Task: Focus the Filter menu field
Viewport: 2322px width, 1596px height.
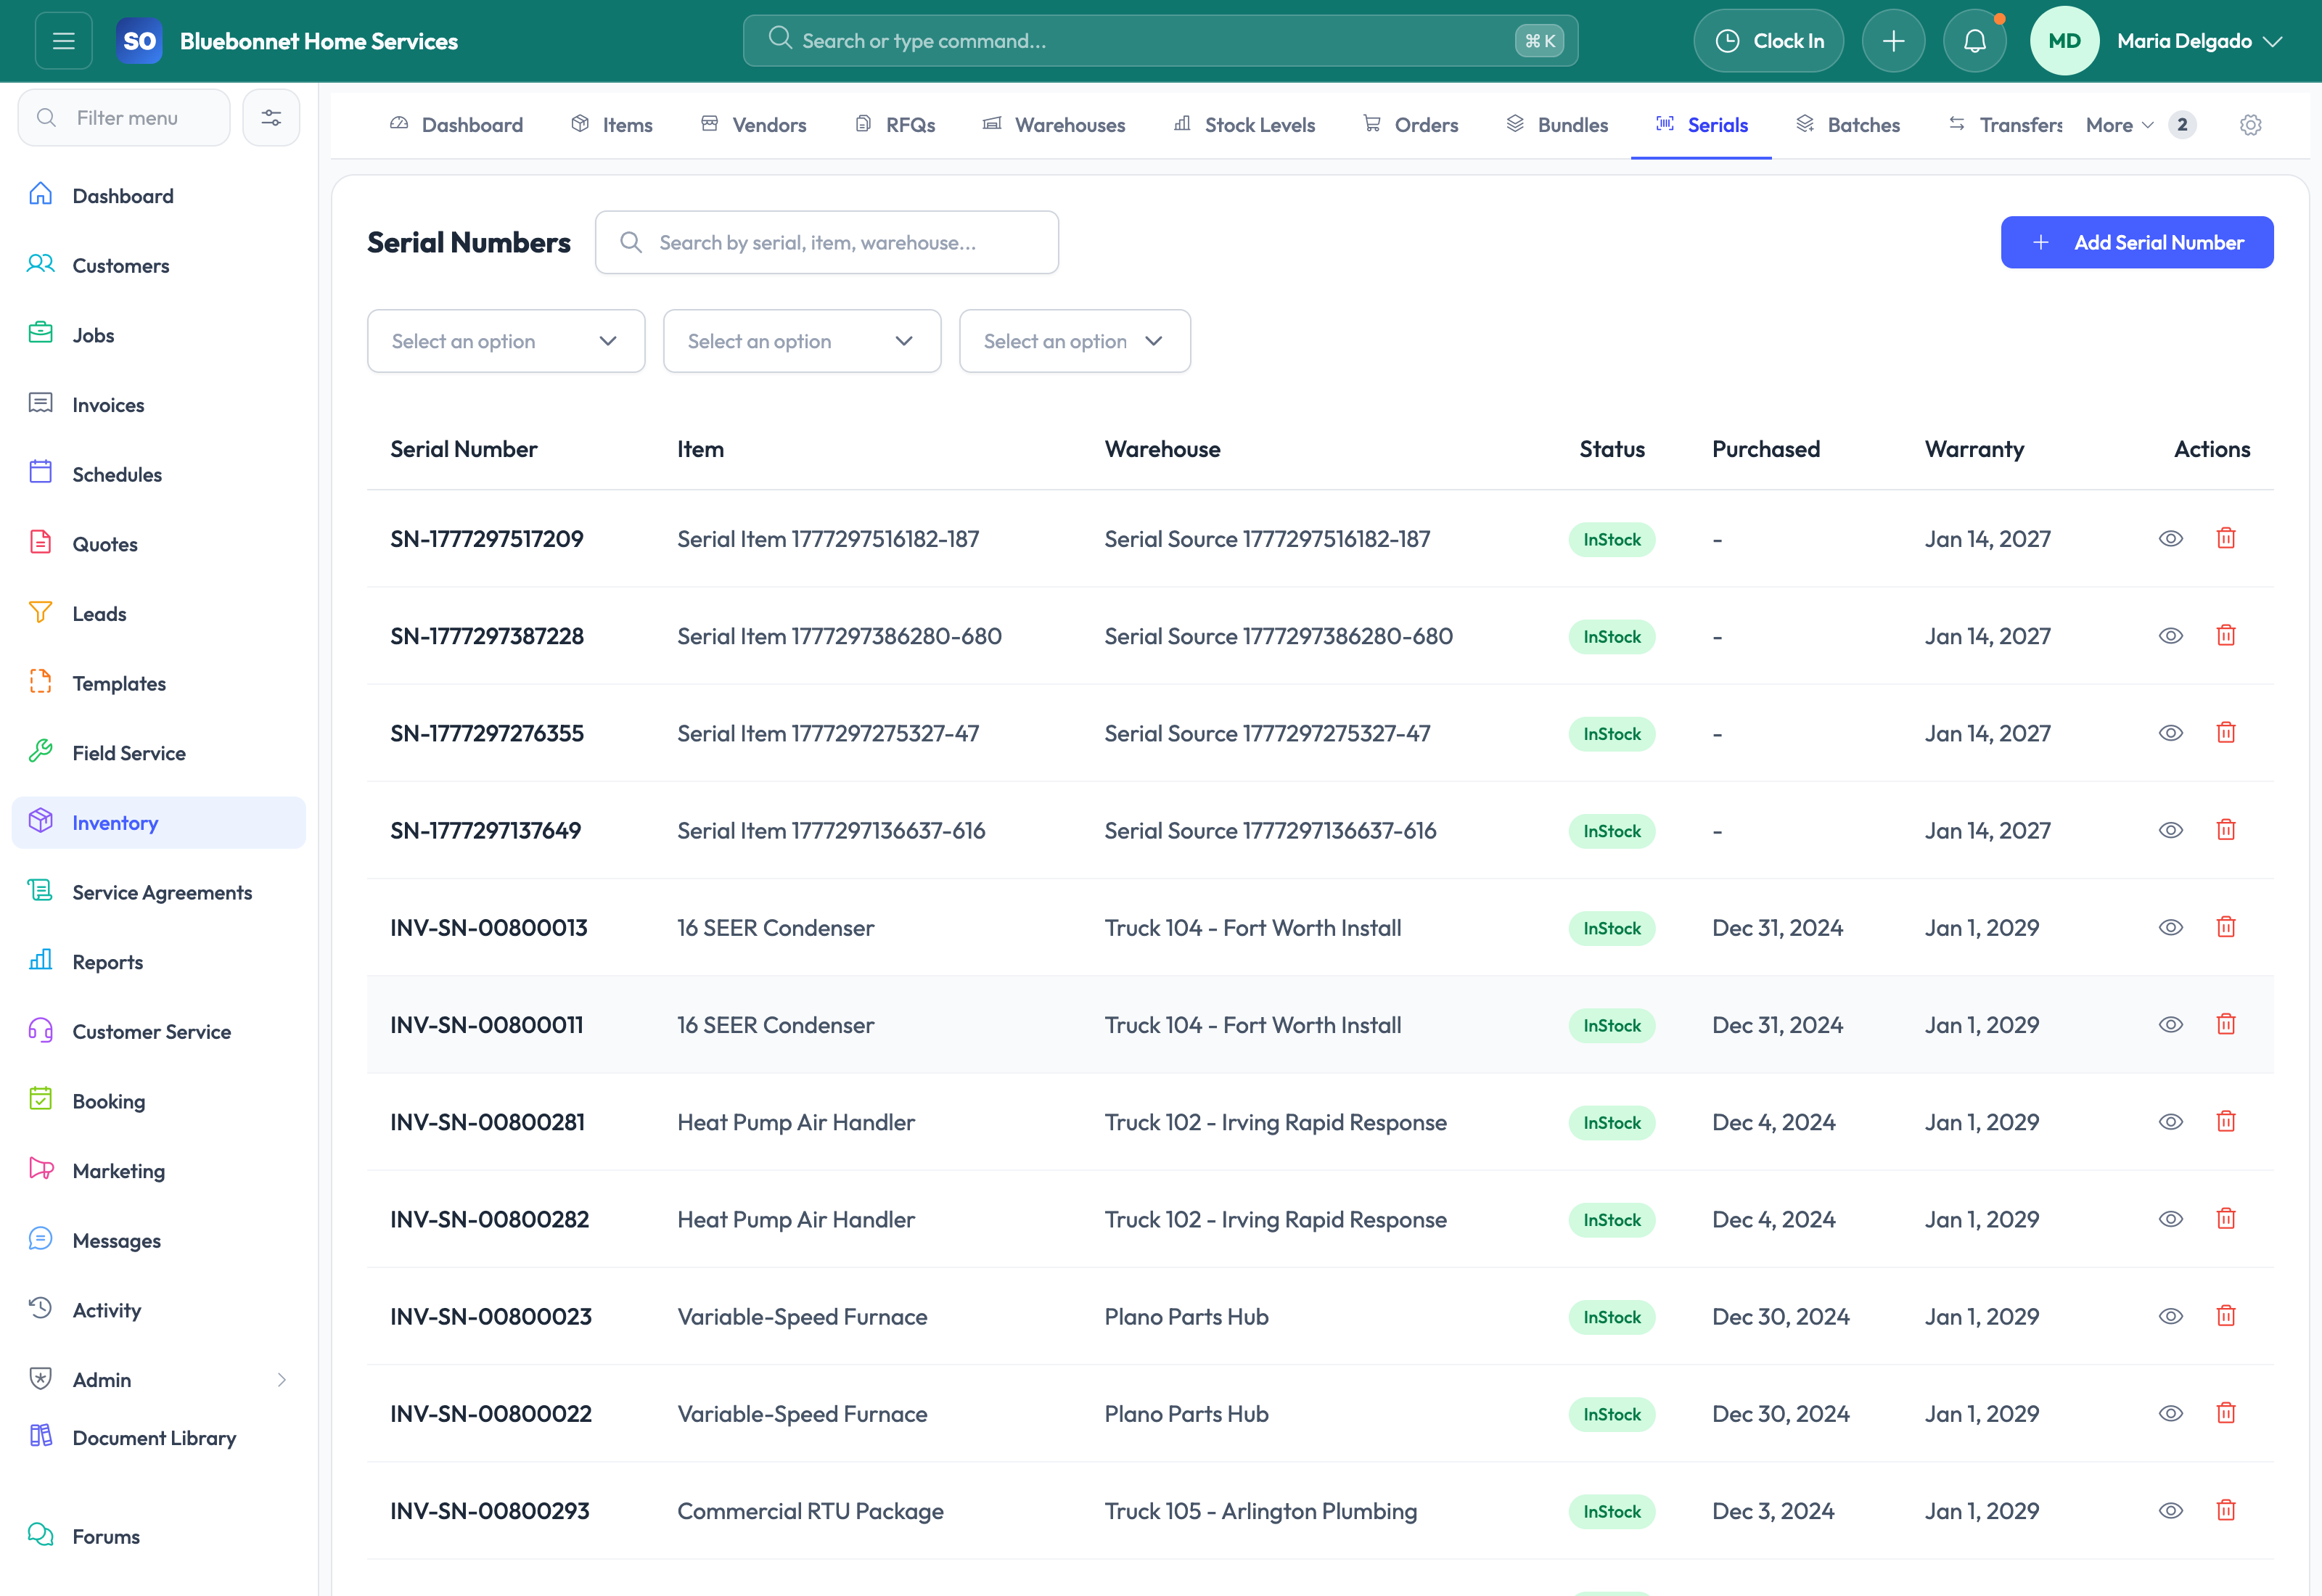Action: tap(124, 118)
